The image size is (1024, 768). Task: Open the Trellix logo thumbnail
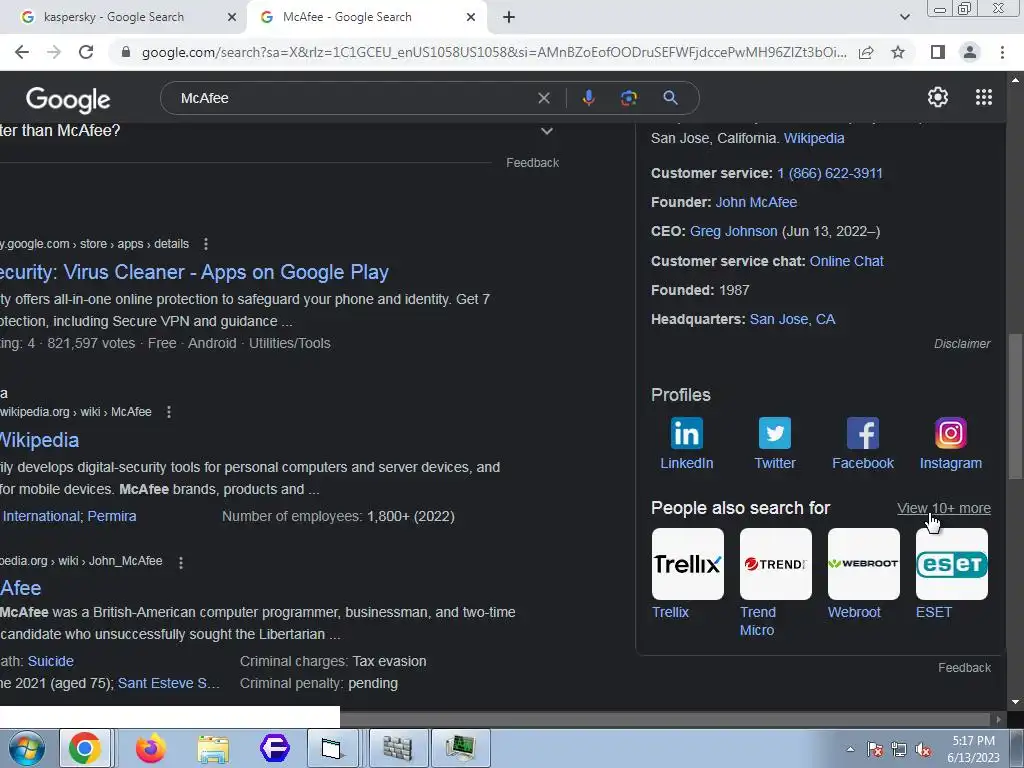coord(688,564)
